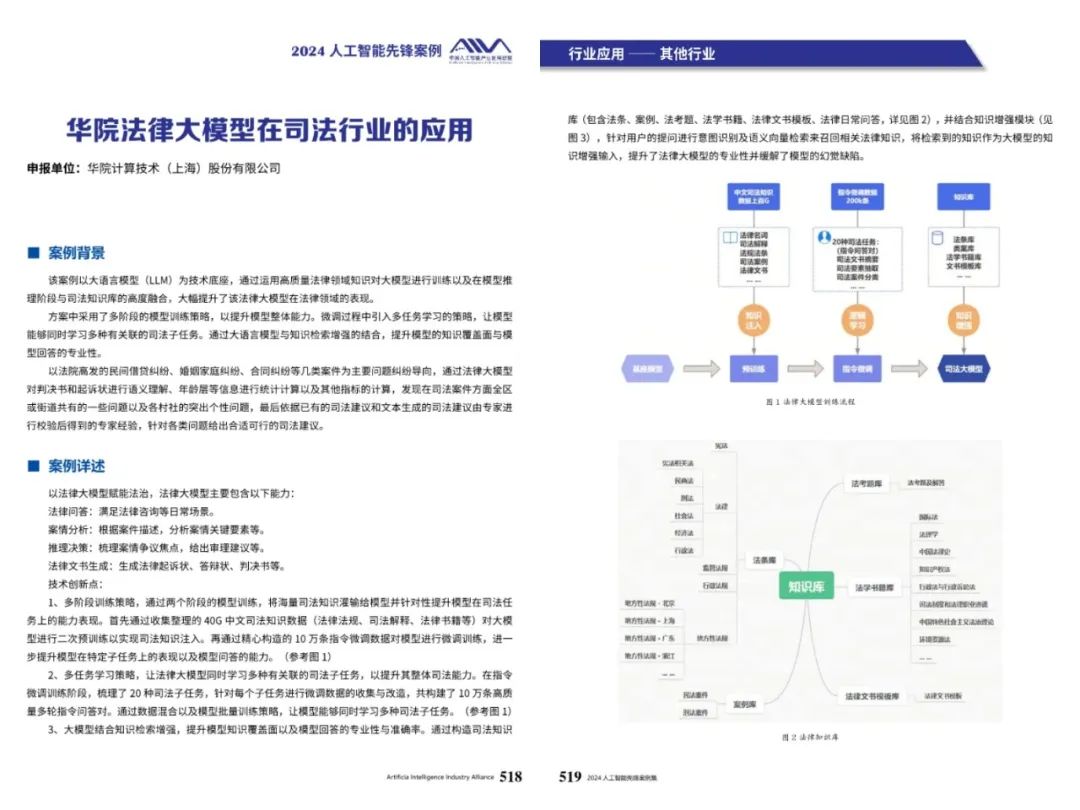Click the blue 指令微调数据 200k条 box
1080x810 pixels.
pyautogui.click(x=858, y=196)
